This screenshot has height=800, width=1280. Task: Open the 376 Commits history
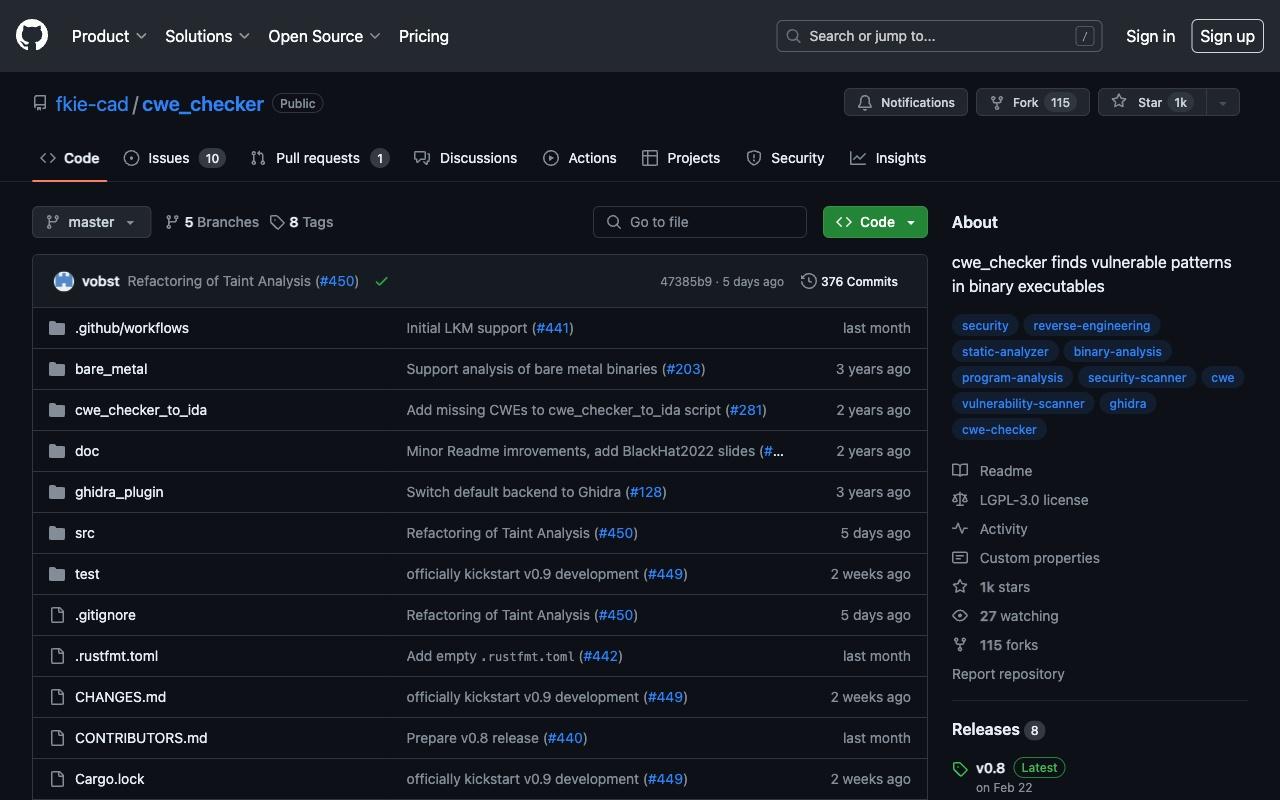pos(849,282)
